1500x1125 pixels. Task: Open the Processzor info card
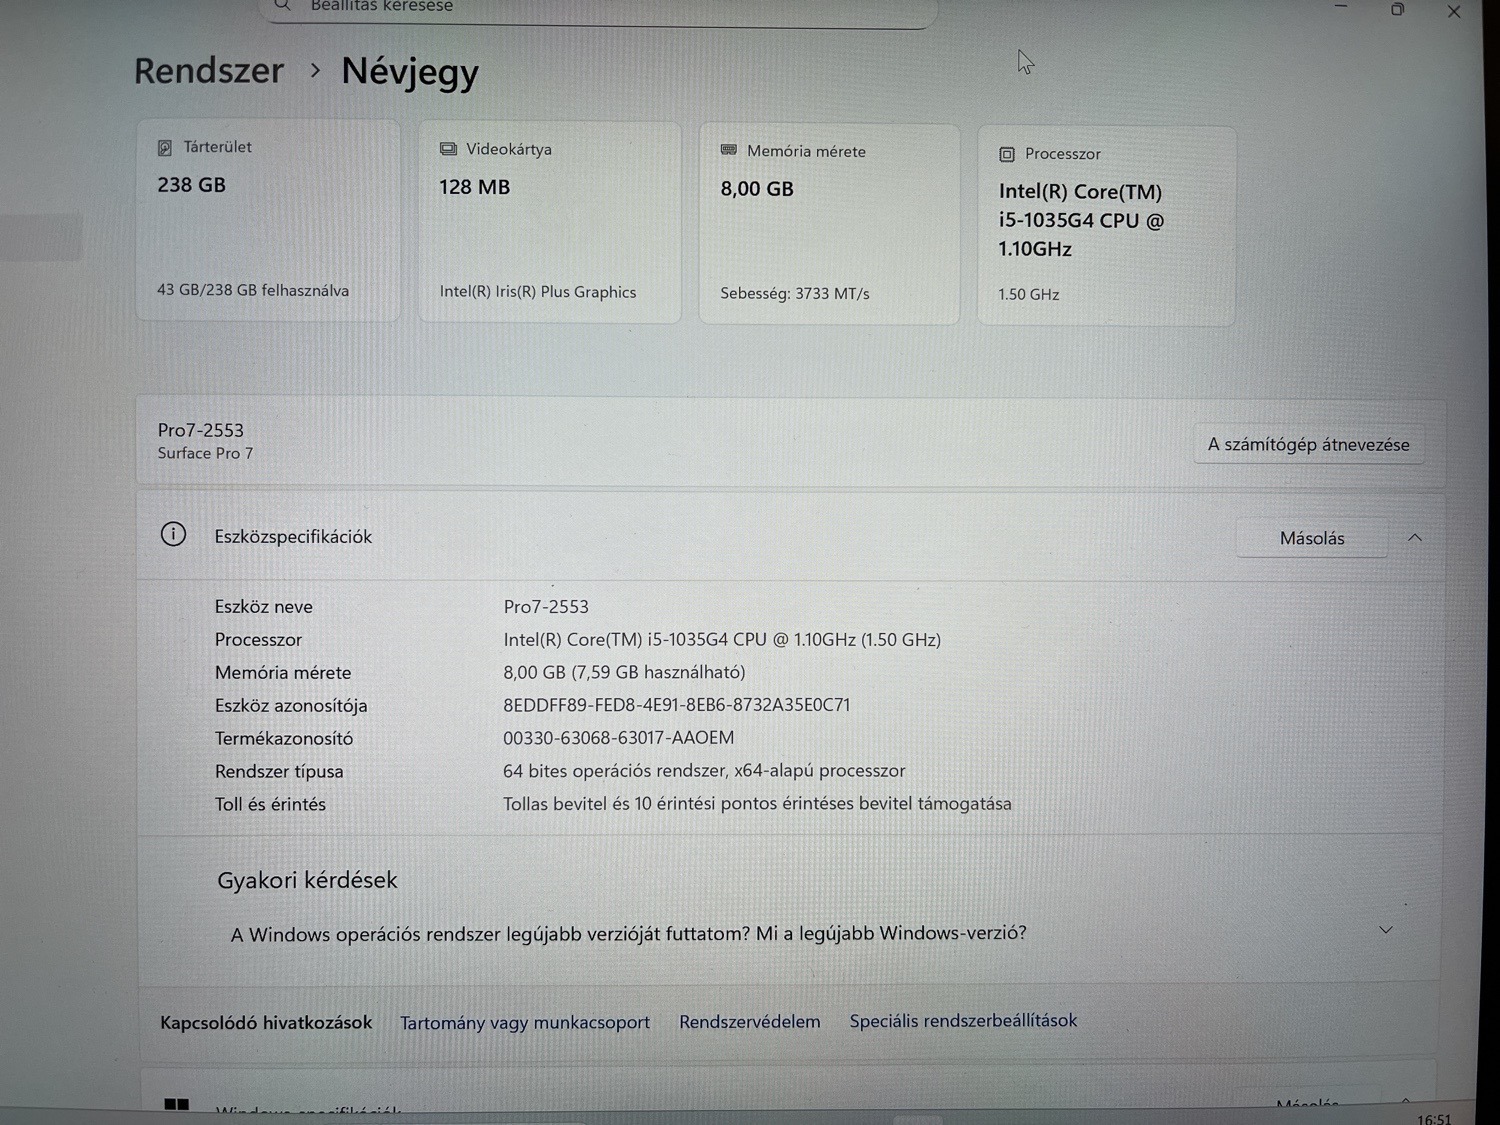pyautogui.click(x=1106, y=226)
